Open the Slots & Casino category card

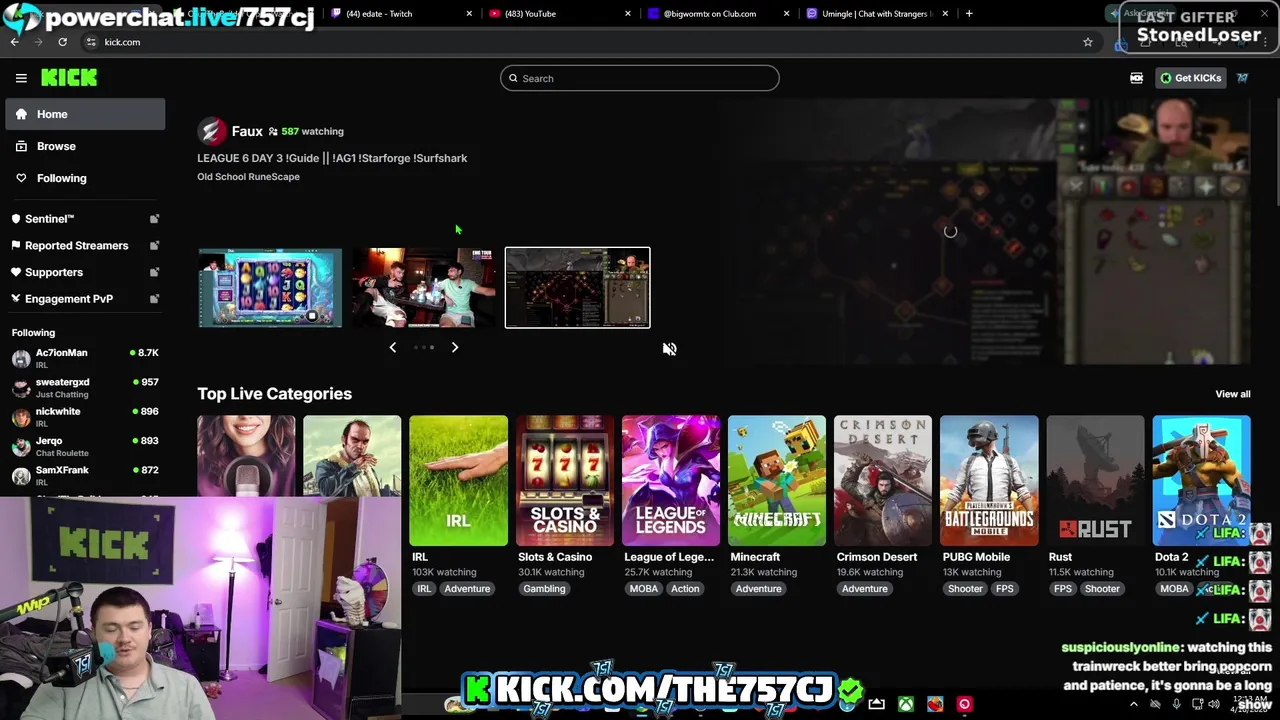(x=564, y=481)
